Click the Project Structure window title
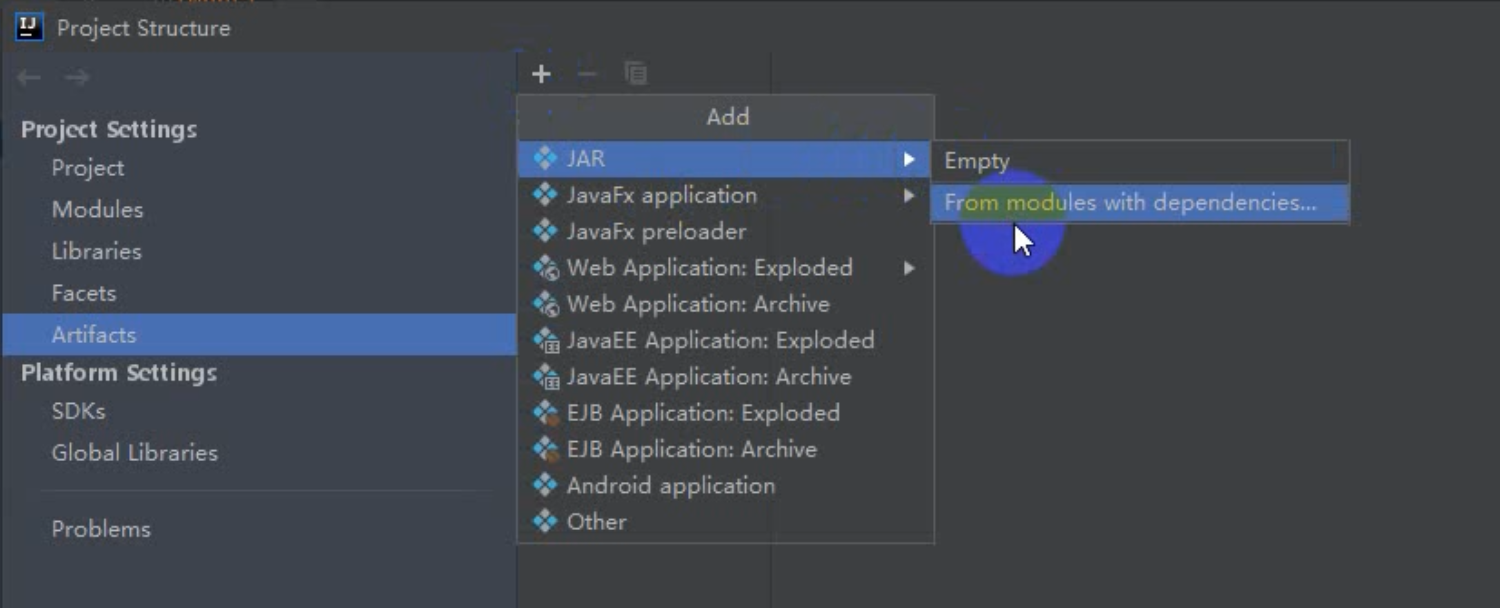1500x608 pixels. tap(143, 28)
